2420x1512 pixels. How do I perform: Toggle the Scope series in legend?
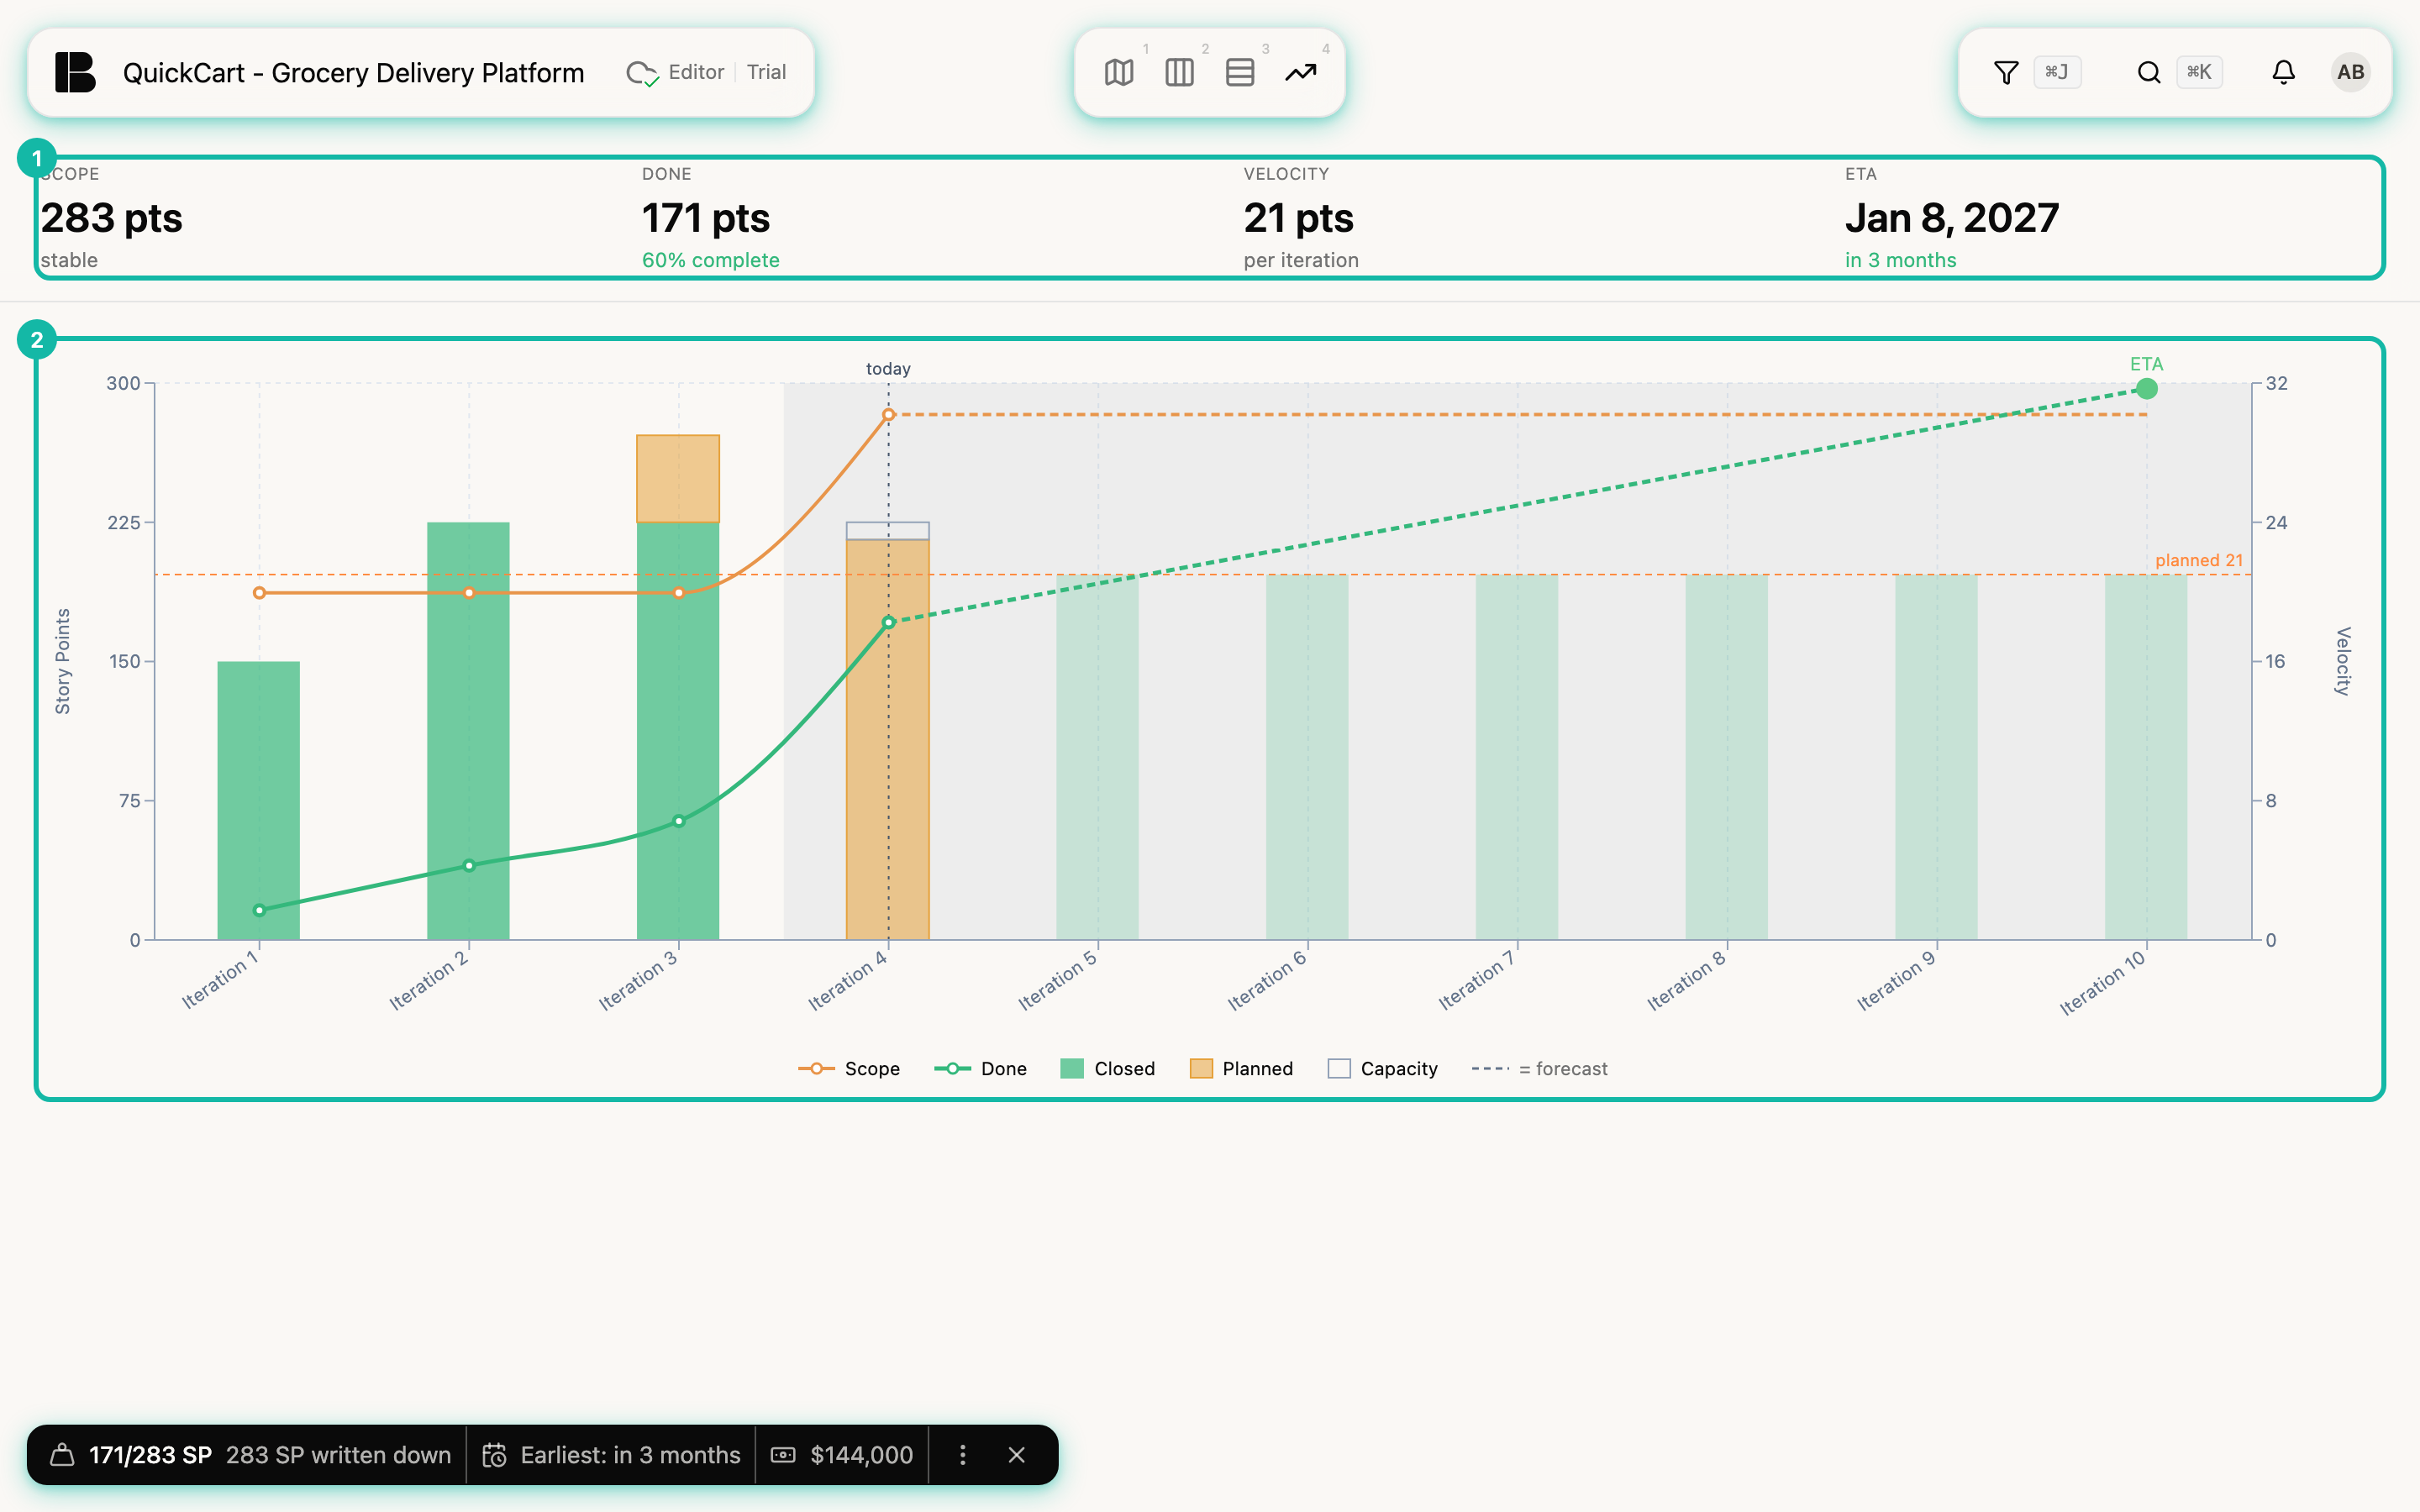(849, 1069)
